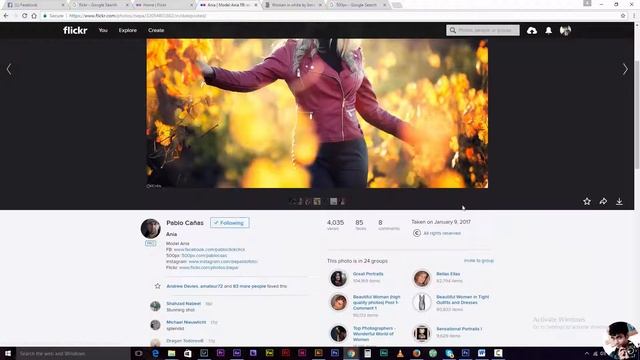Click the Windows taskbar search box
This screenshot has height=360, width=640.
click(73, 353)
